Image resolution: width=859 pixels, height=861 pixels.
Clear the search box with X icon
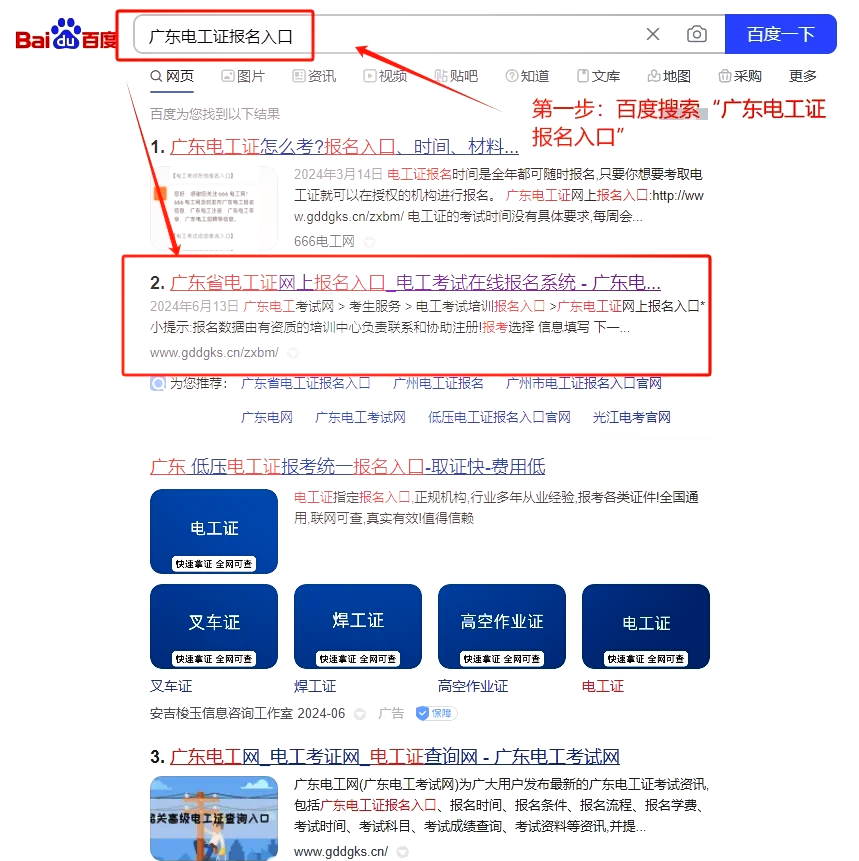[652, 34]
